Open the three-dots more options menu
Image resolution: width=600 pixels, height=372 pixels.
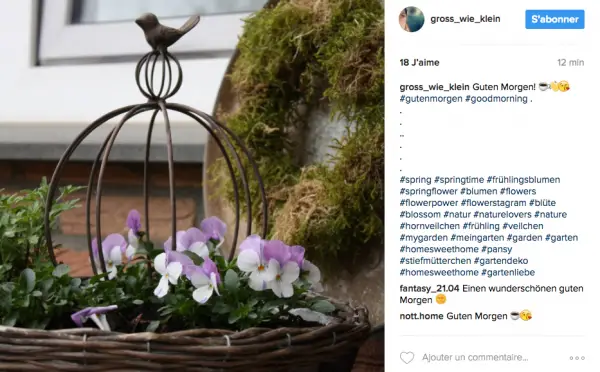(577, 358)
